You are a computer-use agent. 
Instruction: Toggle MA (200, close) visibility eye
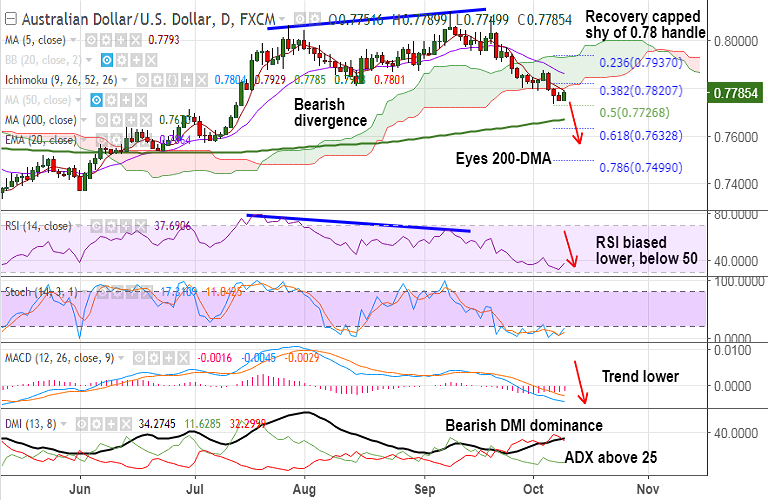pyautogui.click(x=102, y=120)
